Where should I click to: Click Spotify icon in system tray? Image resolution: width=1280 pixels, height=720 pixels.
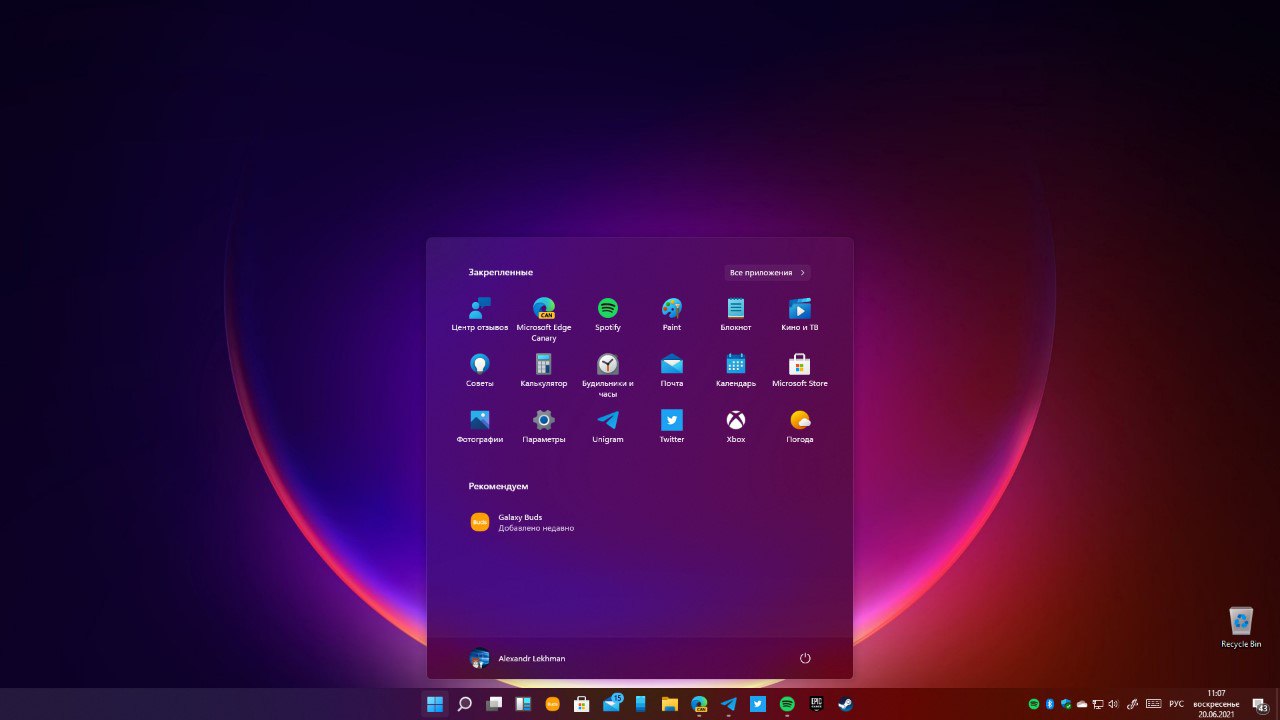click(x=1034, y=704)
